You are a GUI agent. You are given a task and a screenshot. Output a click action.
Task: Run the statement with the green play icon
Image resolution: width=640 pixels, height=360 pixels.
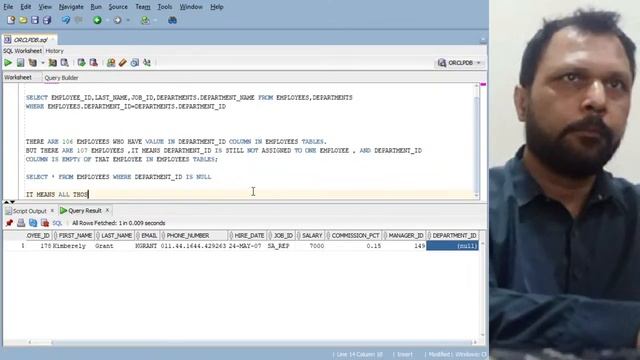8,62
